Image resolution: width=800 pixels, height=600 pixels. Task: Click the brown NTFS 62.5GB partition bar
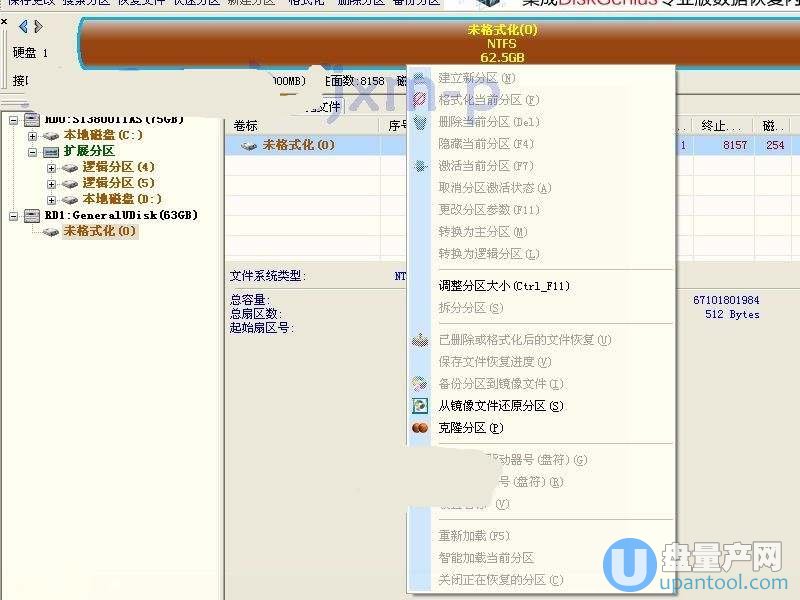click(439, 43)
